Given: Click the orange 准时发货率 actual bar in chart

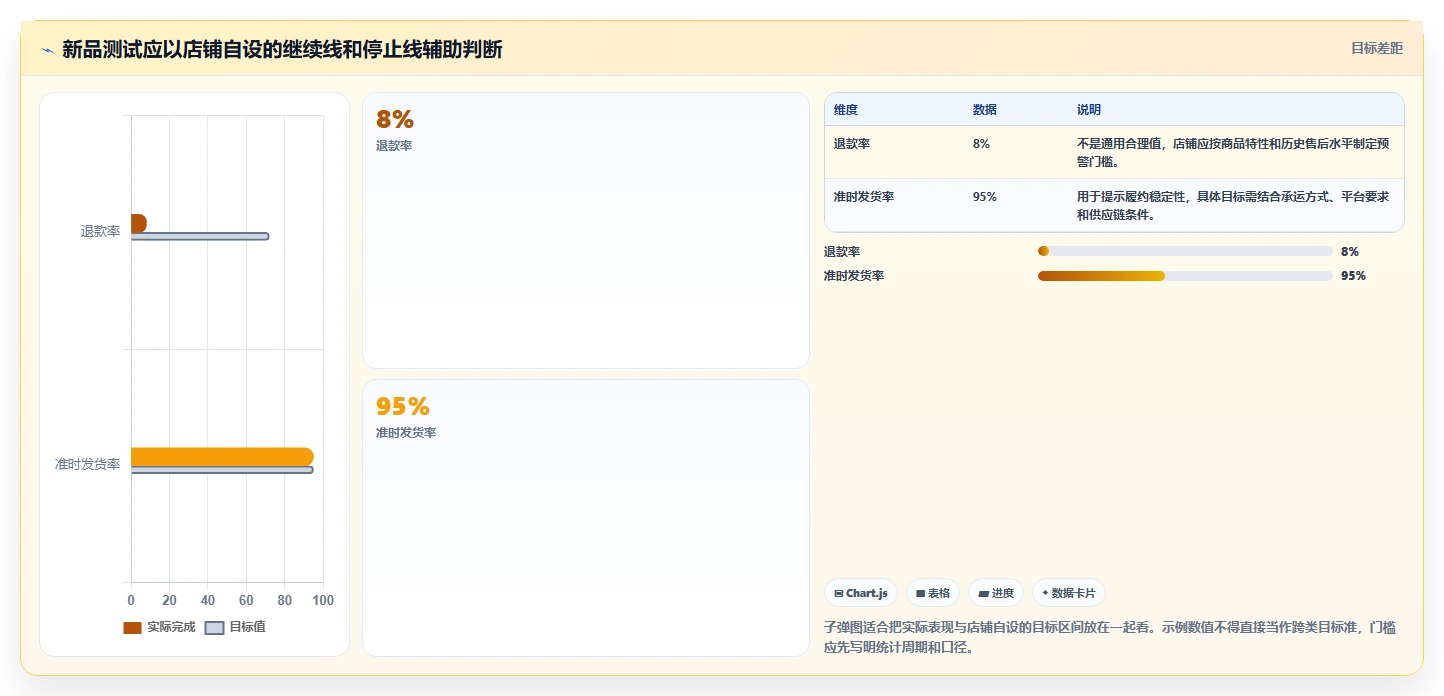Looking at the screenshot, I should click(x=222, y=457).
